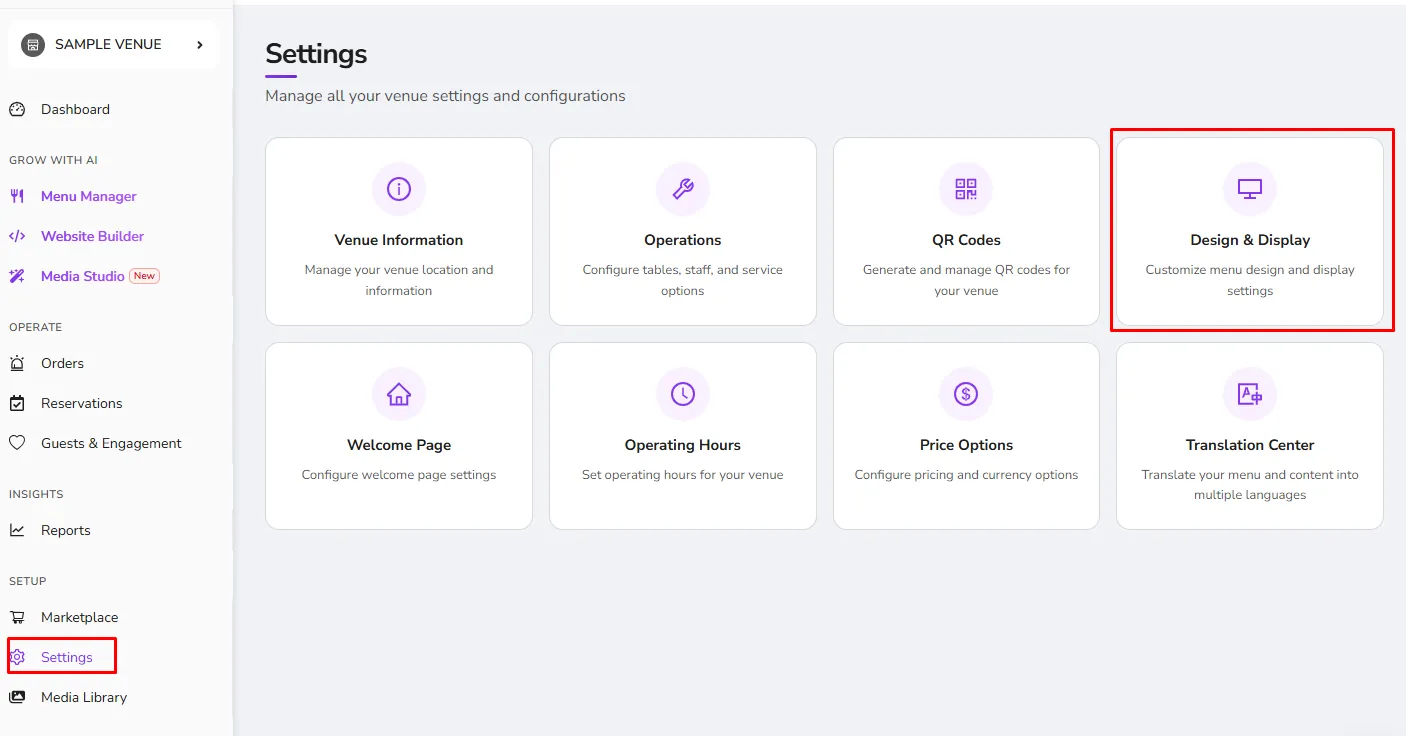View Reports in sidebar
1406x736 pixels.
point(65,530)
